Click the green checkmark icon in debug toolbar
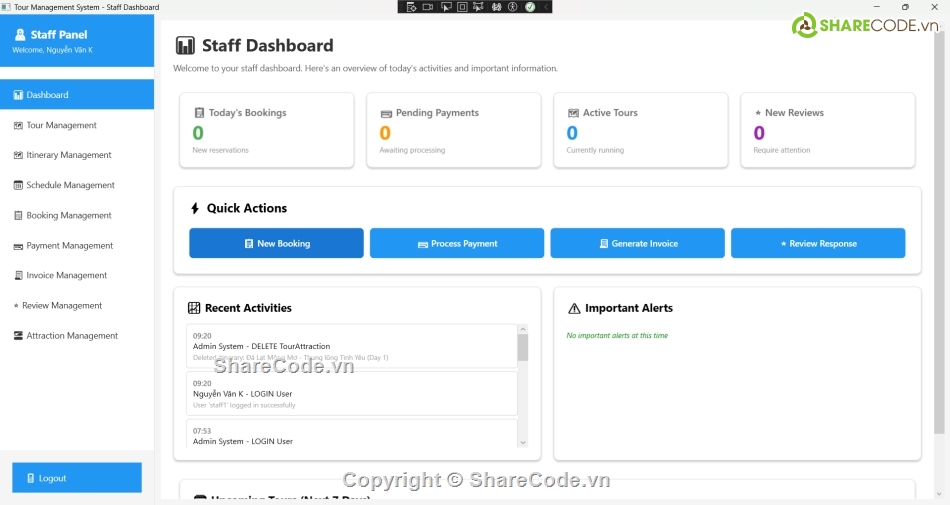The height and width of the screenshot is (505, 950). coord(530,7)
